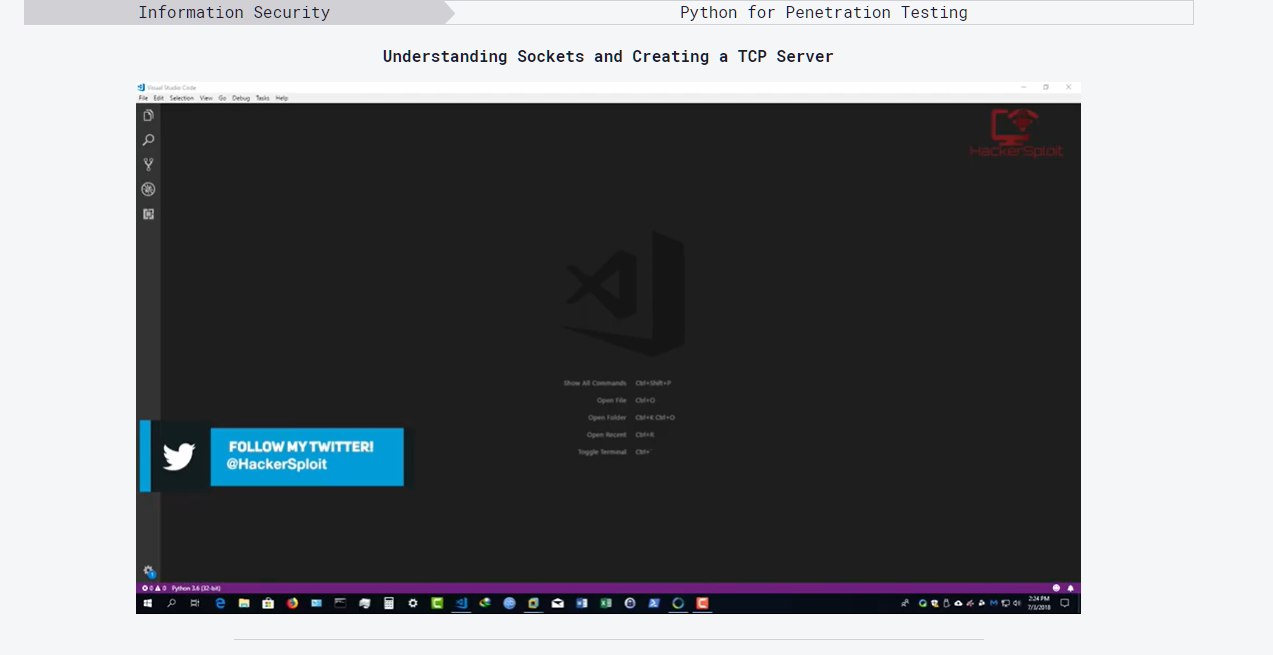Click the Python for Penetration Testing breadcrumb

click(x=823, y=13)
